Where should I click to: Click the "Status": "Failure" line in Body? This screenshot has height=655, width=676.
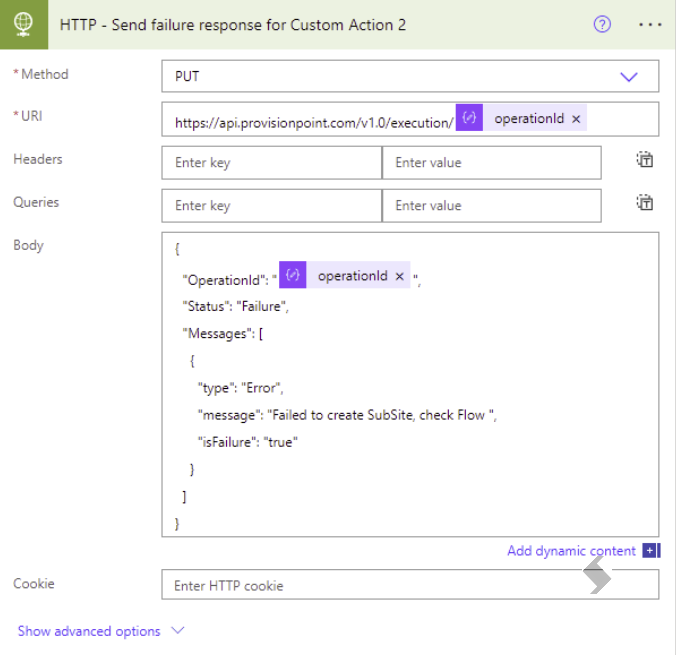[235, 307]
